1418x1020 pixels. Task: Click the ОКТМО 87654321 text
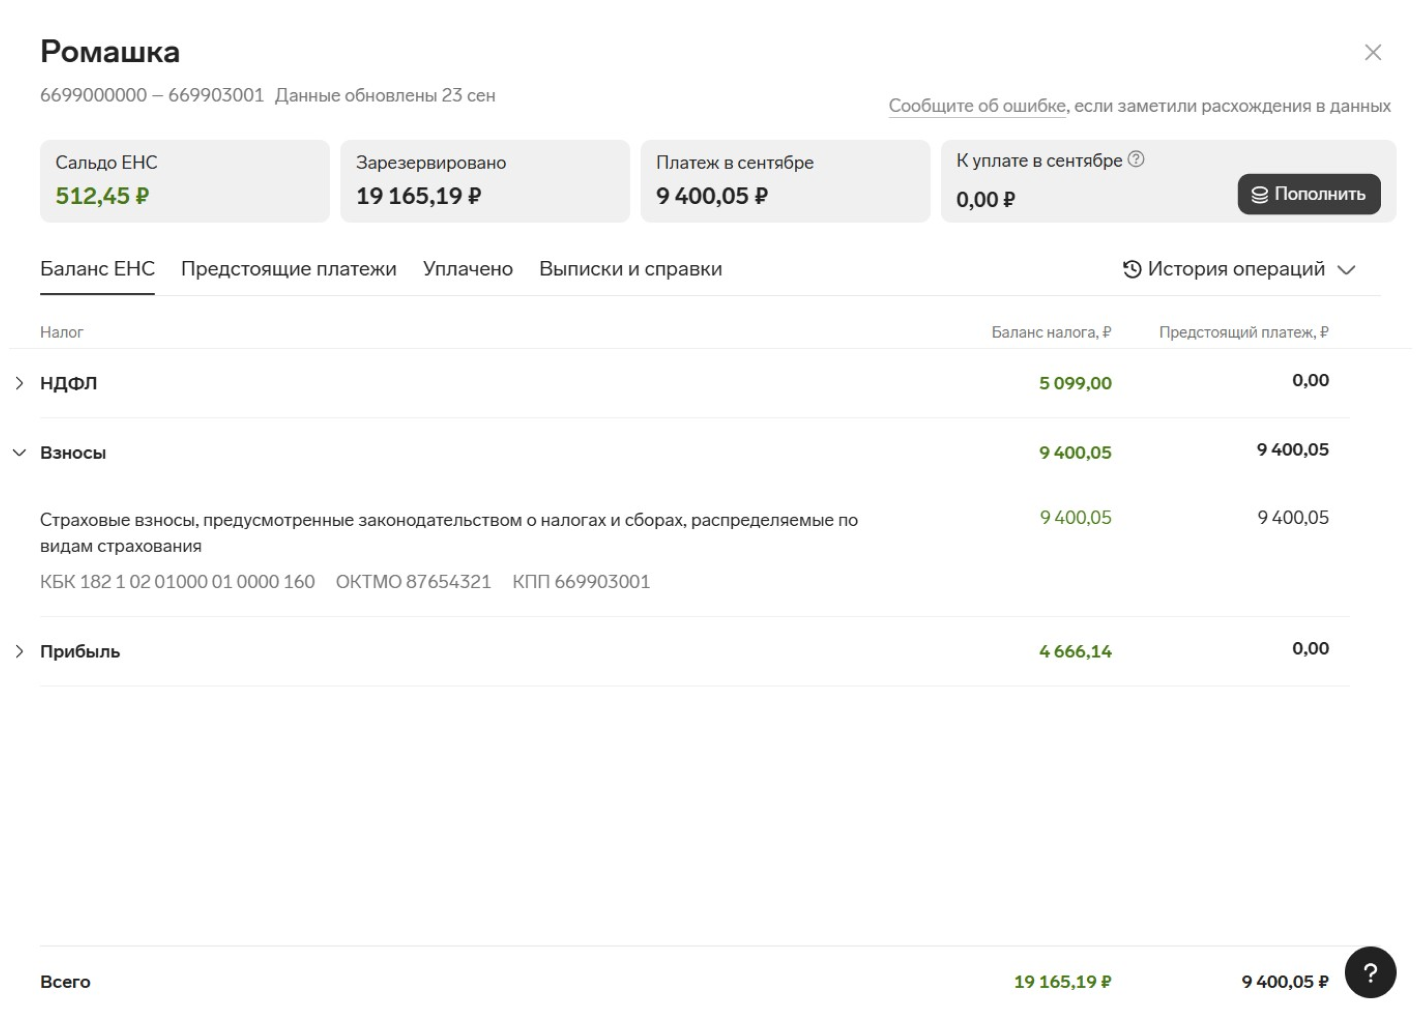click(x=413, y=582)
